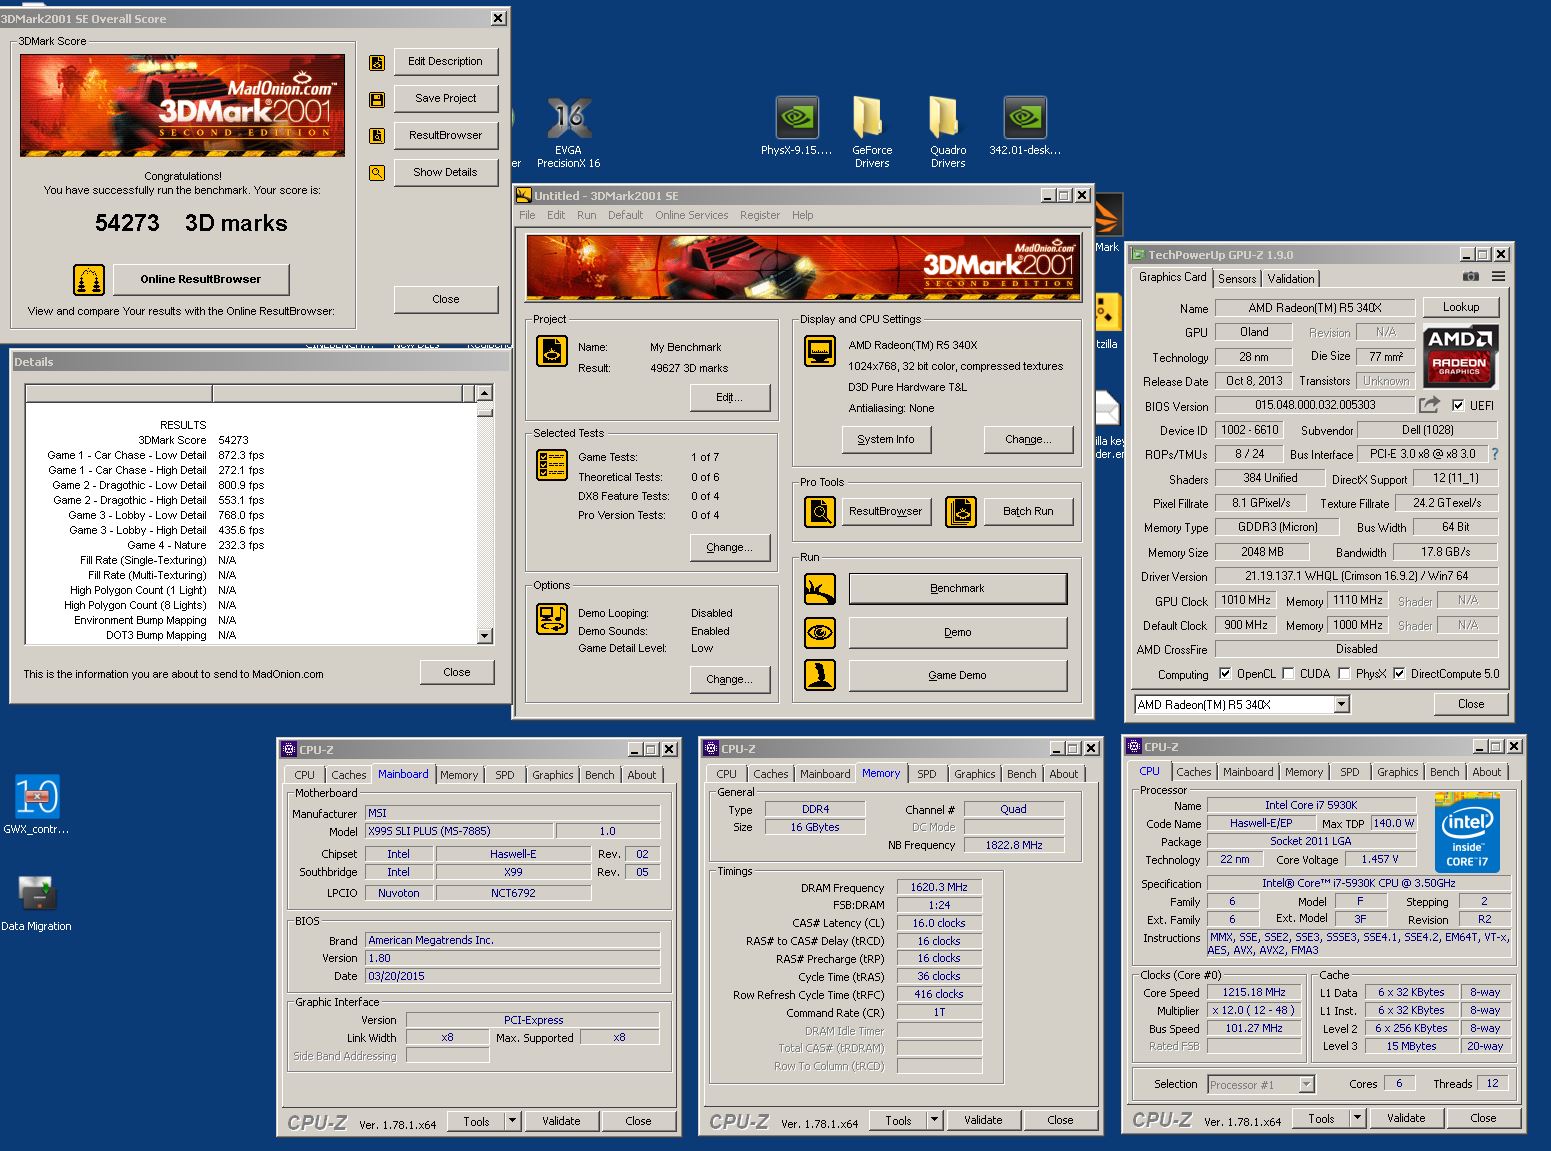Click the Edit Description icon
Viewport: 1551px width, 1151px height.
pos(377,62)
